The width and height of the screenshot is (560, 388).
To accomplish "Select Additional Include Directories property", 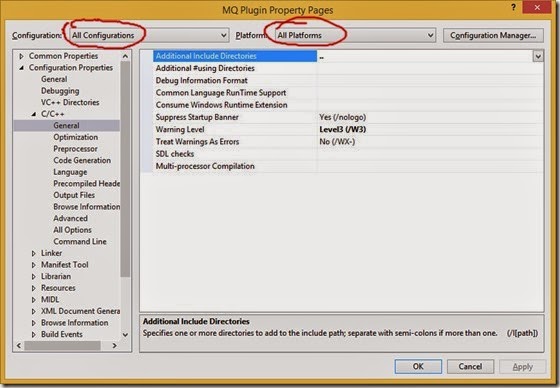I will point(235,56).
